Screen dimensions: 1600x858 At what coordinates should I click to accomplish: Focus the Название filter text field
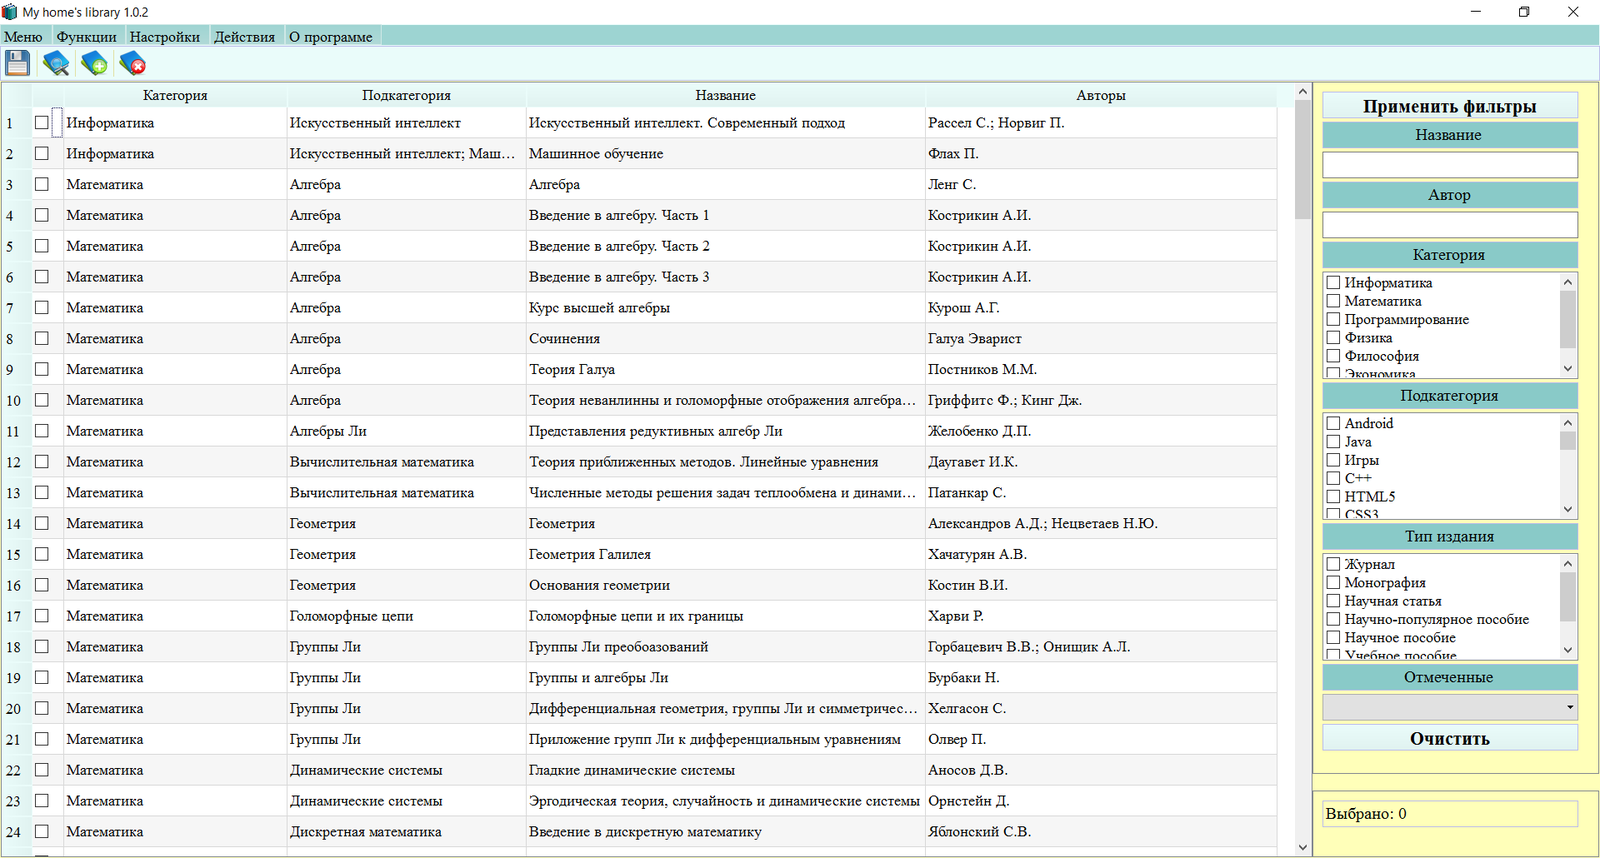click(1449, 165)
